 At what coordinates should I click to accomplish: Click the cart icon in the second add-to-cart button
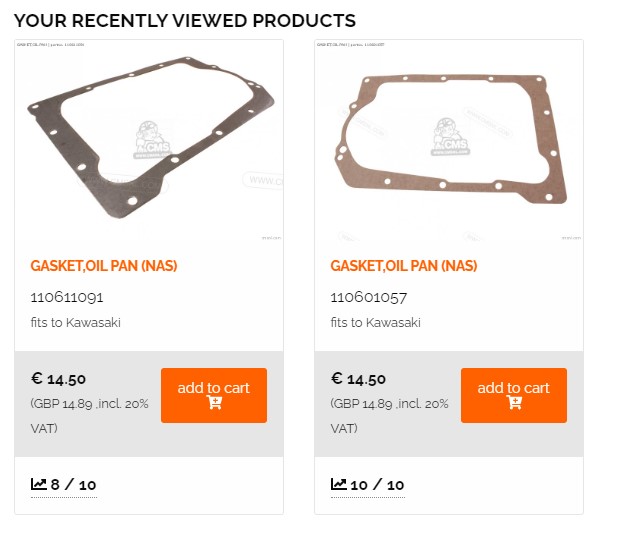coord(514,403)
